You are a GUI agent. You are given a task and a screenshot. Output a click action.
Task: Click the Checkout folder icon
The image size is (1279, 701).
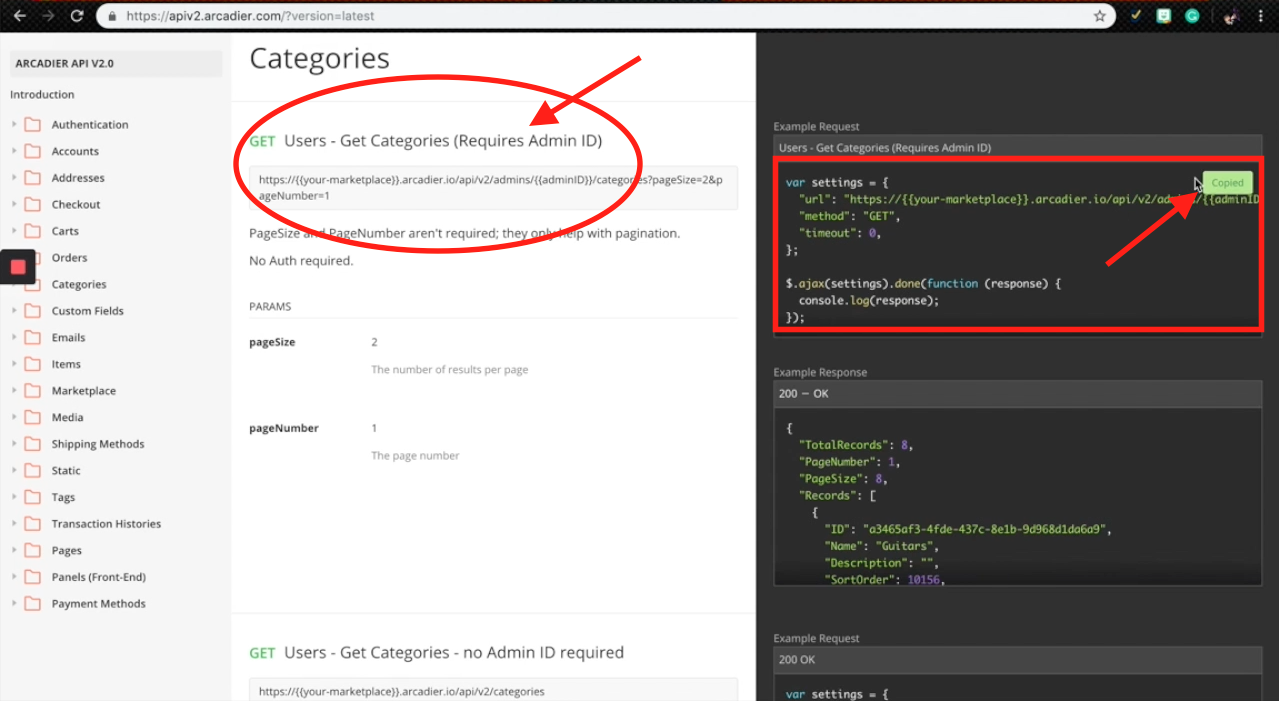(33, 204)
